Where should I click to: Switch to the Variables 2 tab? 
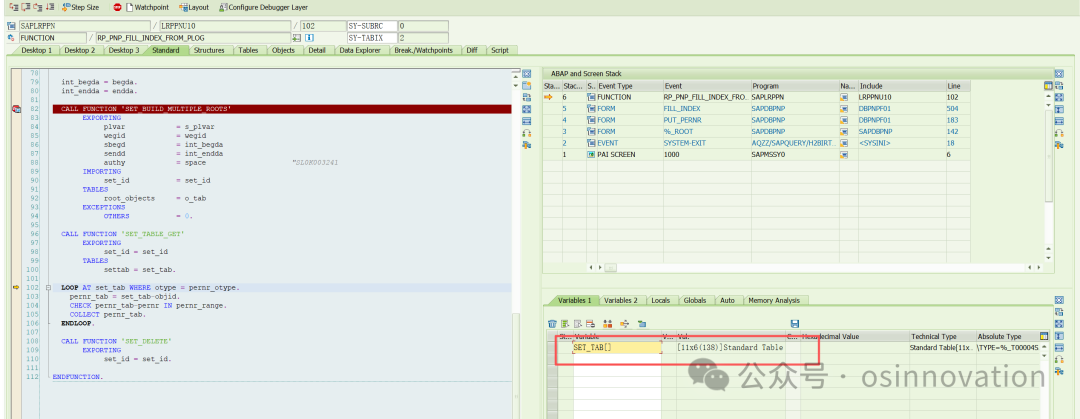tap(620, 300)
